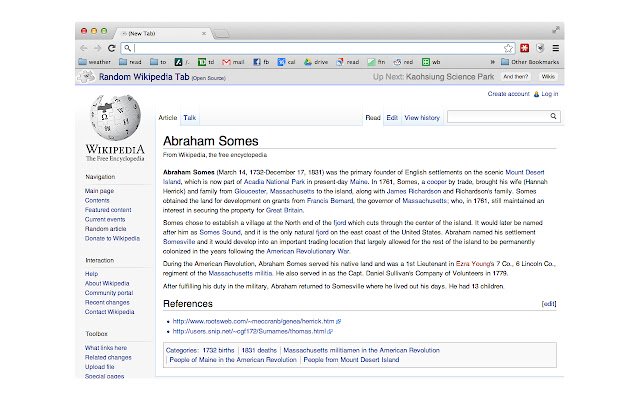The width and height of the screenshot is (640, 400).
Task: Open the red asterisk extension icon
Action: tap(524, 48)
